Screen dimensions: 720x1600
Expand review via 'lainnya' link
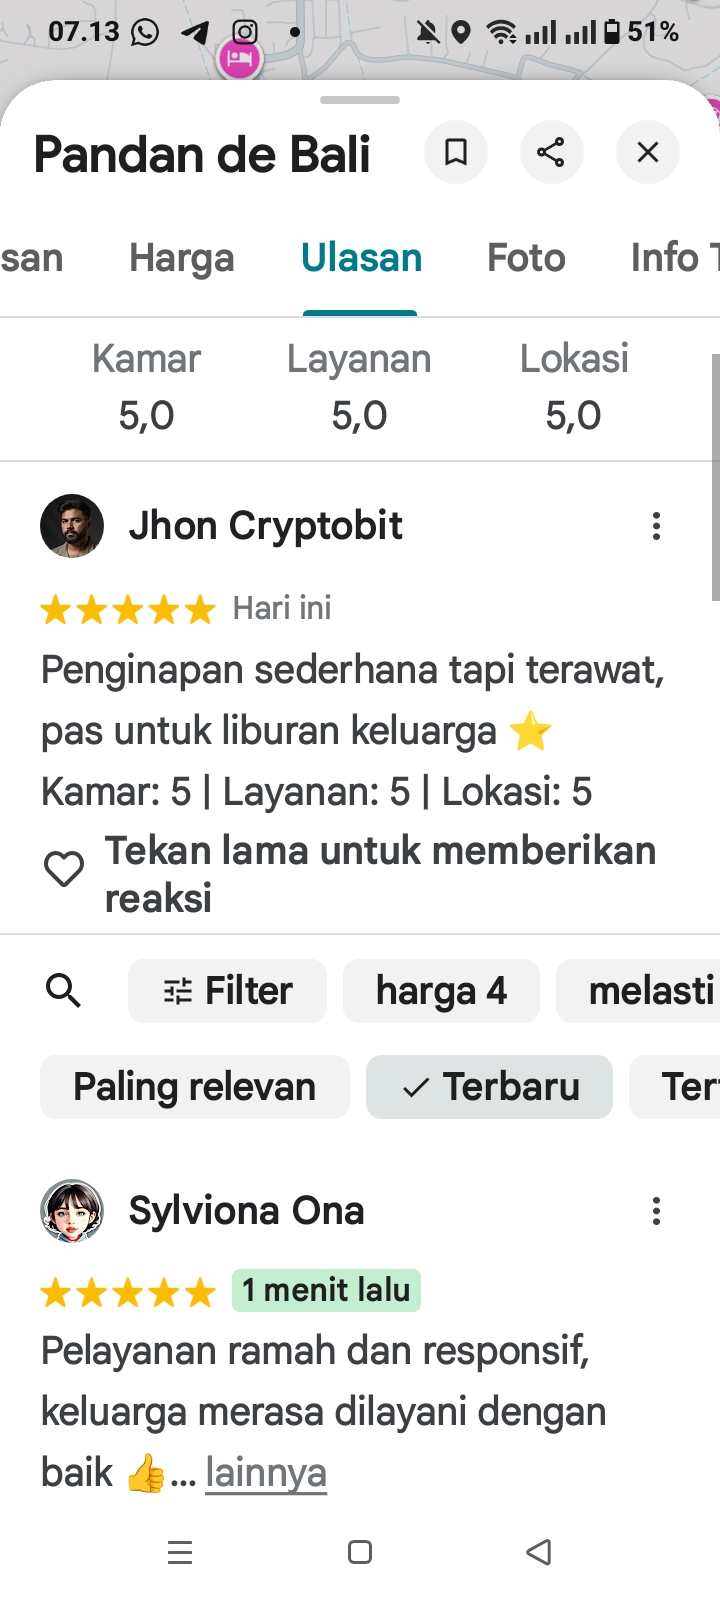click(x=266, y=1472)
